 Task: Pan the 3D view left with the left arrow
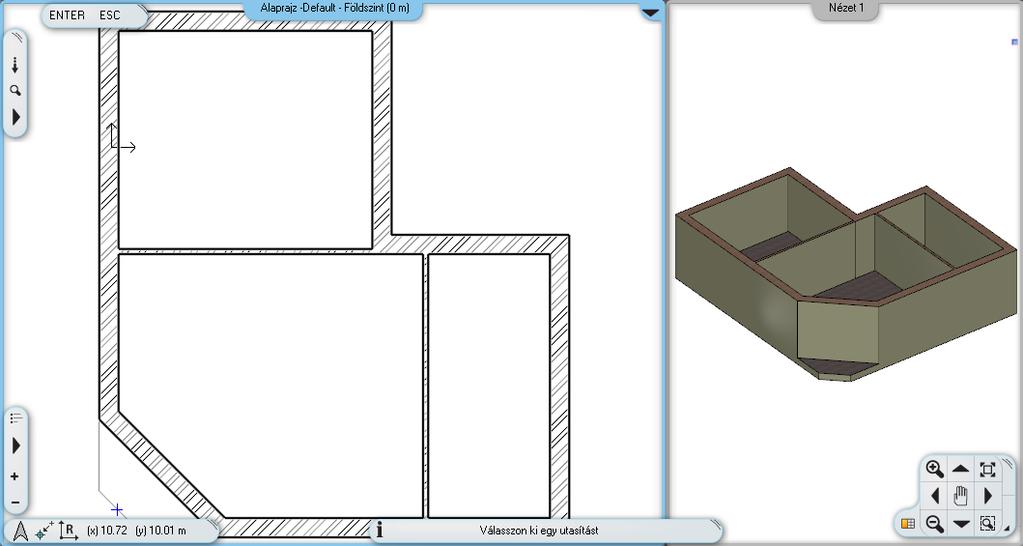(x=935, y=496)
